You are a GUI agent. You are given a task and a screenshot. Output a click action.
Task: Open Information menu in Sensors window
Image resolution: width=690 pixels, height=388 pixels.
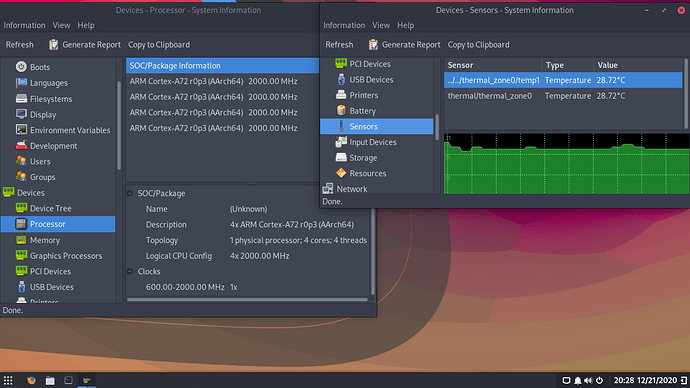344,25
